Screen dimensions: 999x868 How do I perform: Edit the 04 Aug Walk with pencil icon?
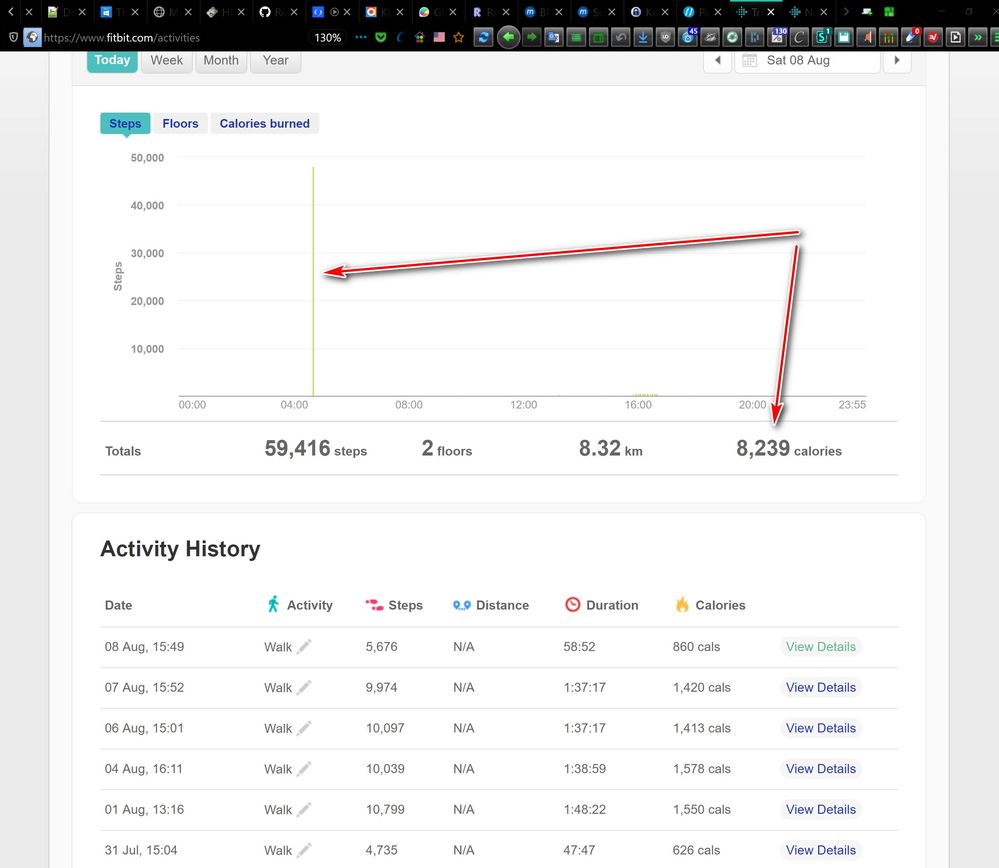(304, 769)
